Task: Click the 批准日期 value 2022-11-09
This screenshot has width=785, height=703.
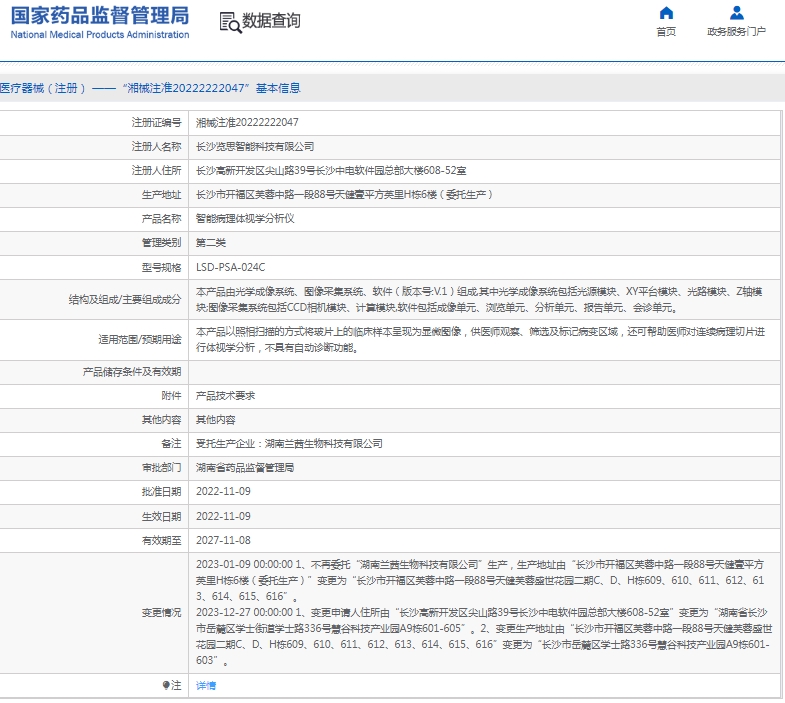Action: click(223, 492)
